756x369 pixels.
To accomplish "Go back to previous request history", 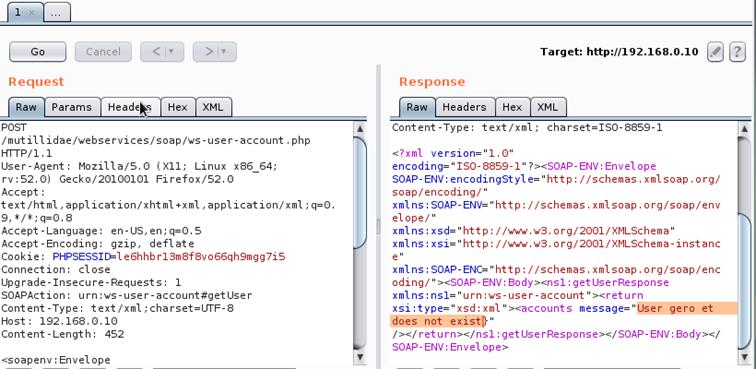I will tap(162, 52).
